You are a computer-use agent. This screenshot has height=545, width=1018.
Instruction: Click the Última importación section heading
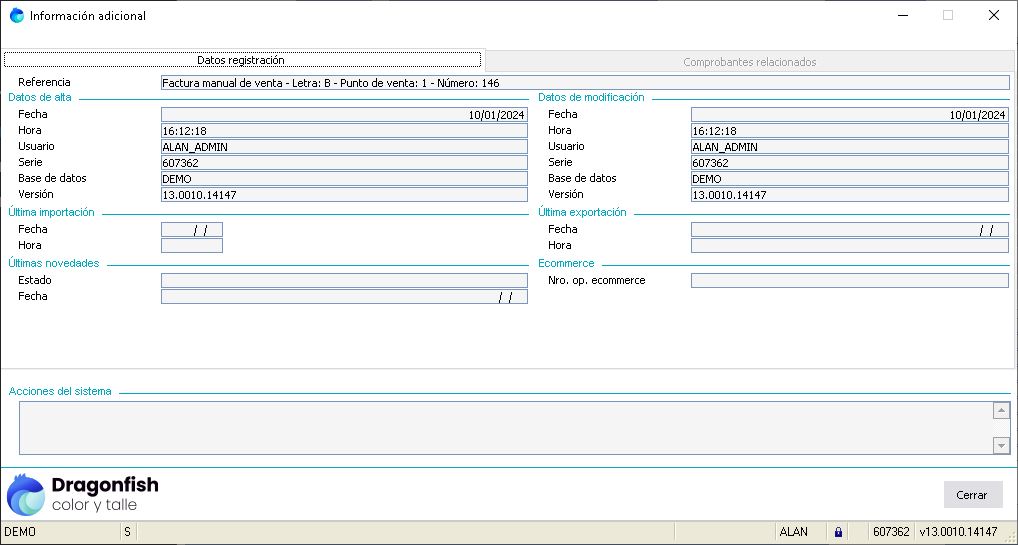pyautogui.click(x=51, y=212)
